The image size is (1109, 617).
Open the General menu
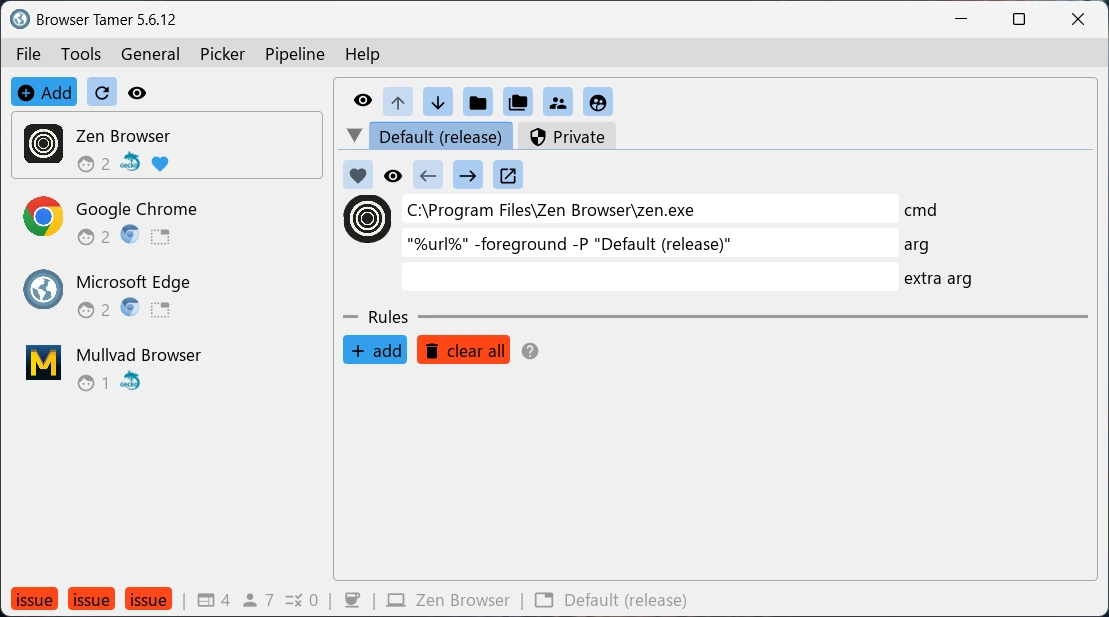[x=150, y=54]
